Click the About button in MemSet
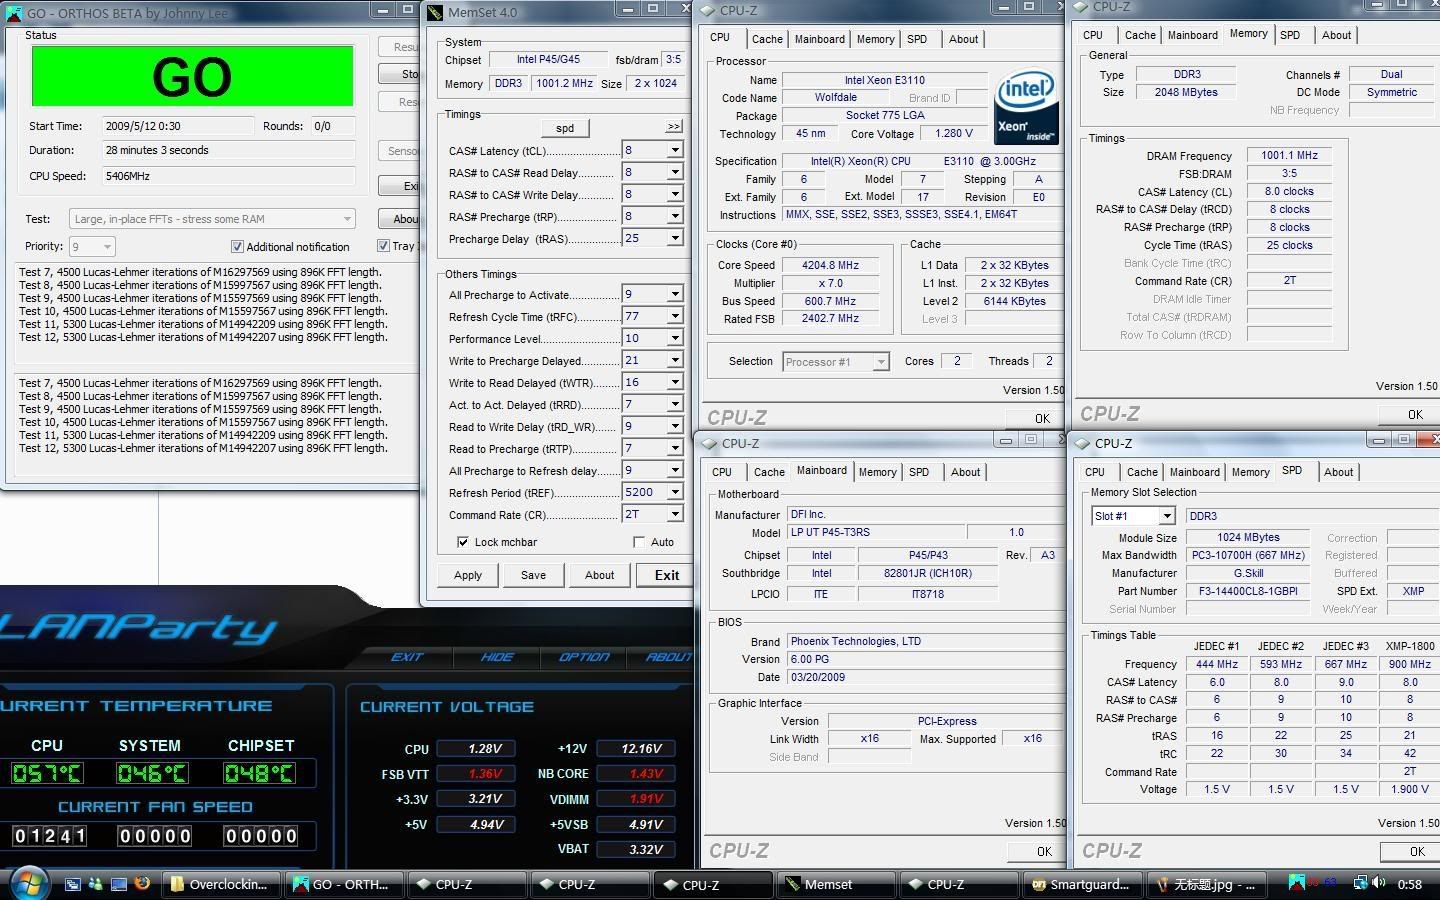The image size is (1440, 900). [600, 575]
